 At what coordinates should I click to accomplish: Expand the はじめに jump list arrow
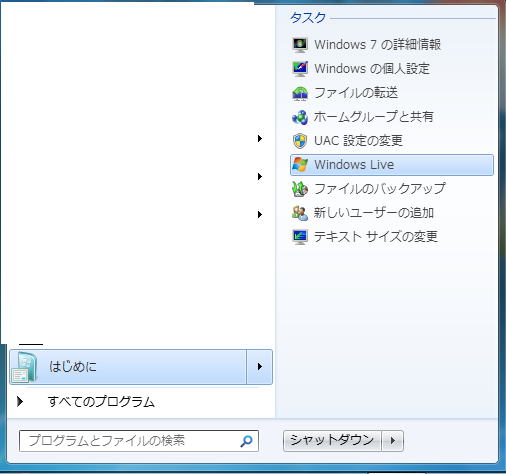[x=260, y=367]
